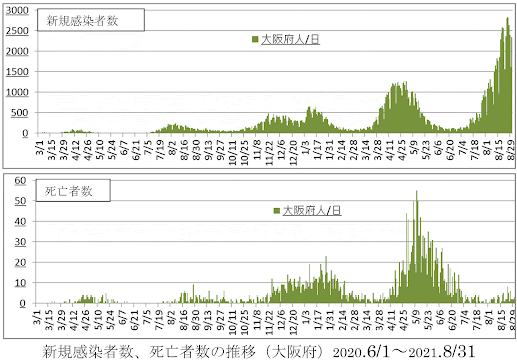Click the 11/22 date label in the top chart
Image resolution: width=517 pixels, height=362 pixels.
pyautogui.click(x=269, y=153)
